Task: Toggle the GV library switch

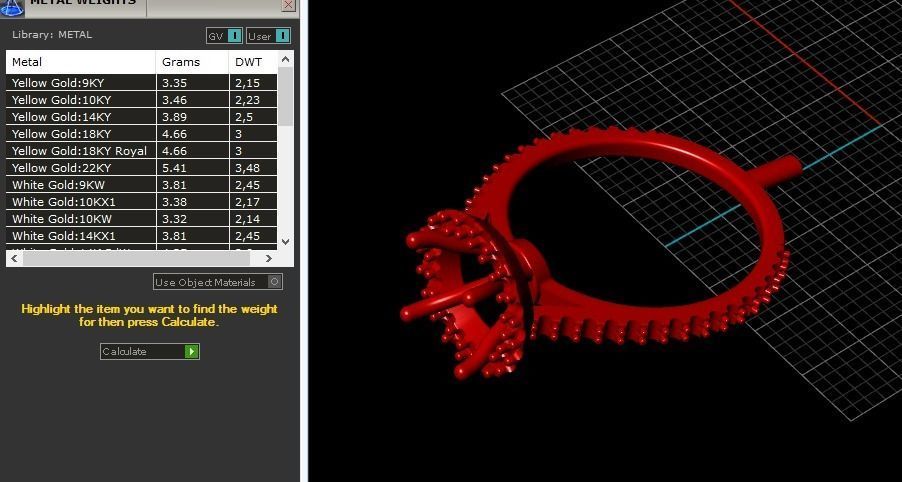Action: pyautogui.click(x=225, y=36)
